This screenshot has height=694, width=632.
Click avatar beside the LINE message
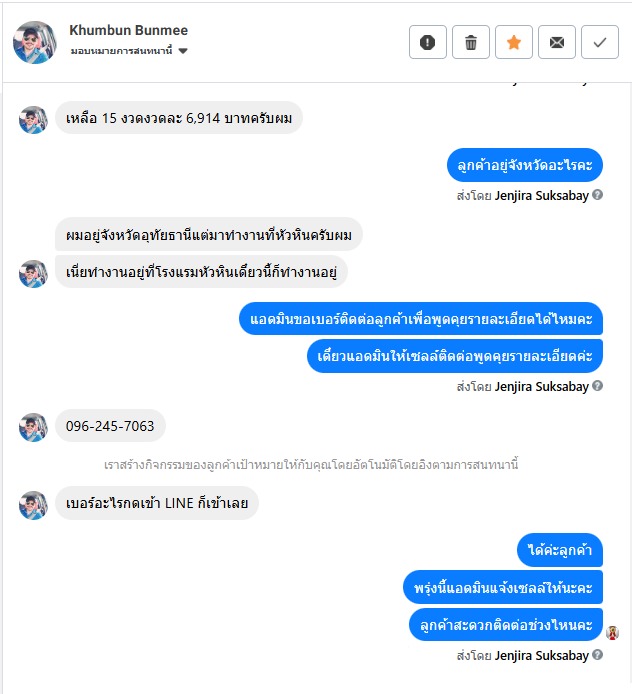(x=33, y=505)
